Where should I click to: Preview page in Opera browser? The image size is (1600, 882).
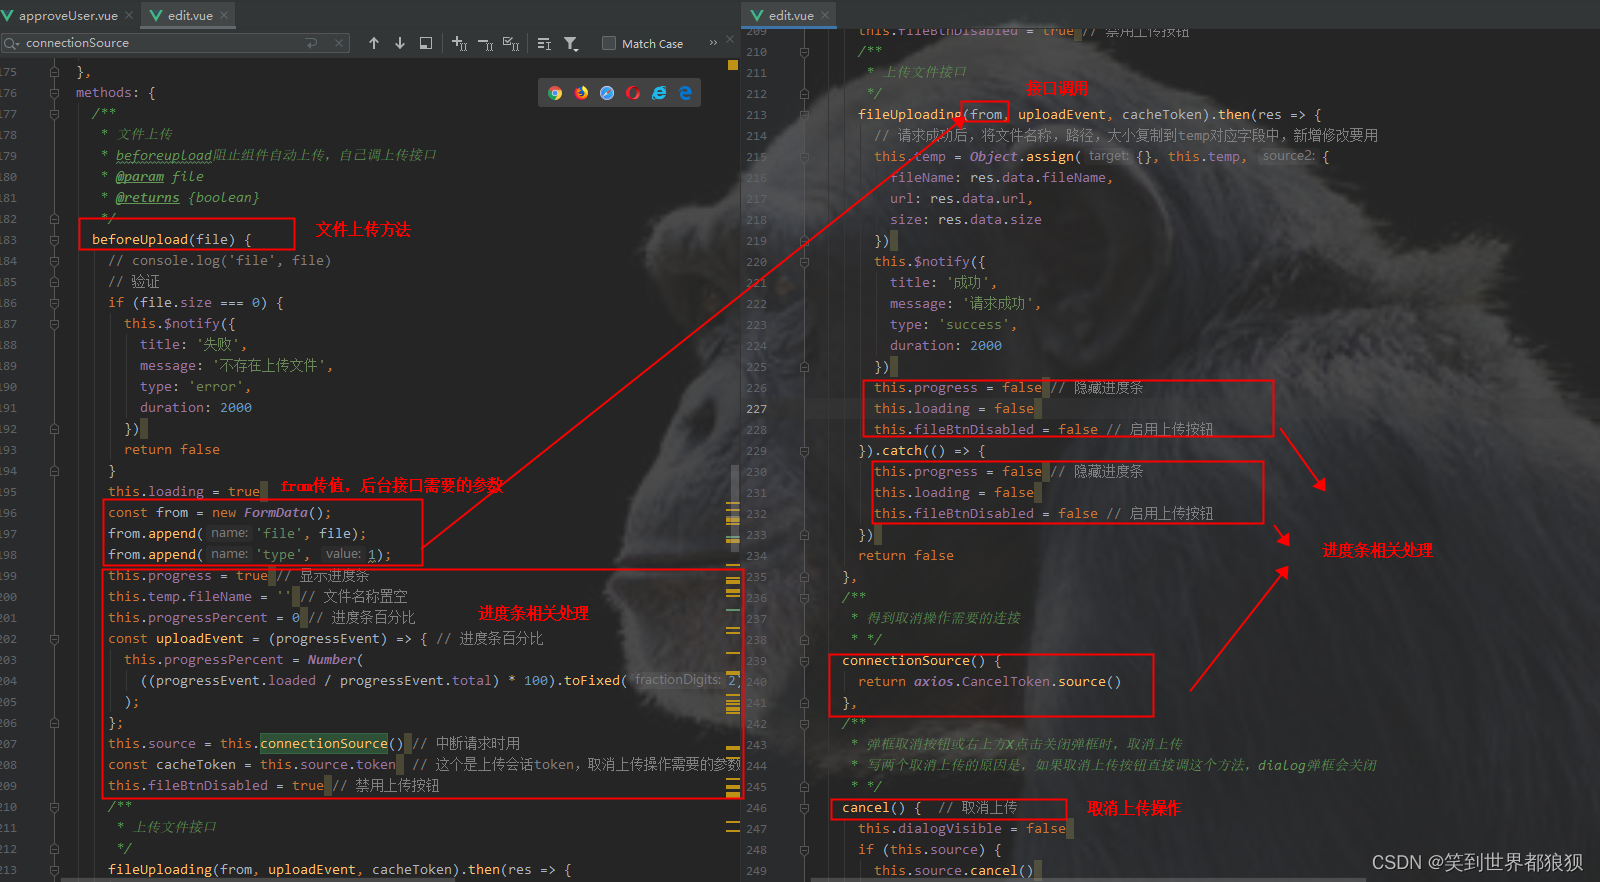point(633,93)
